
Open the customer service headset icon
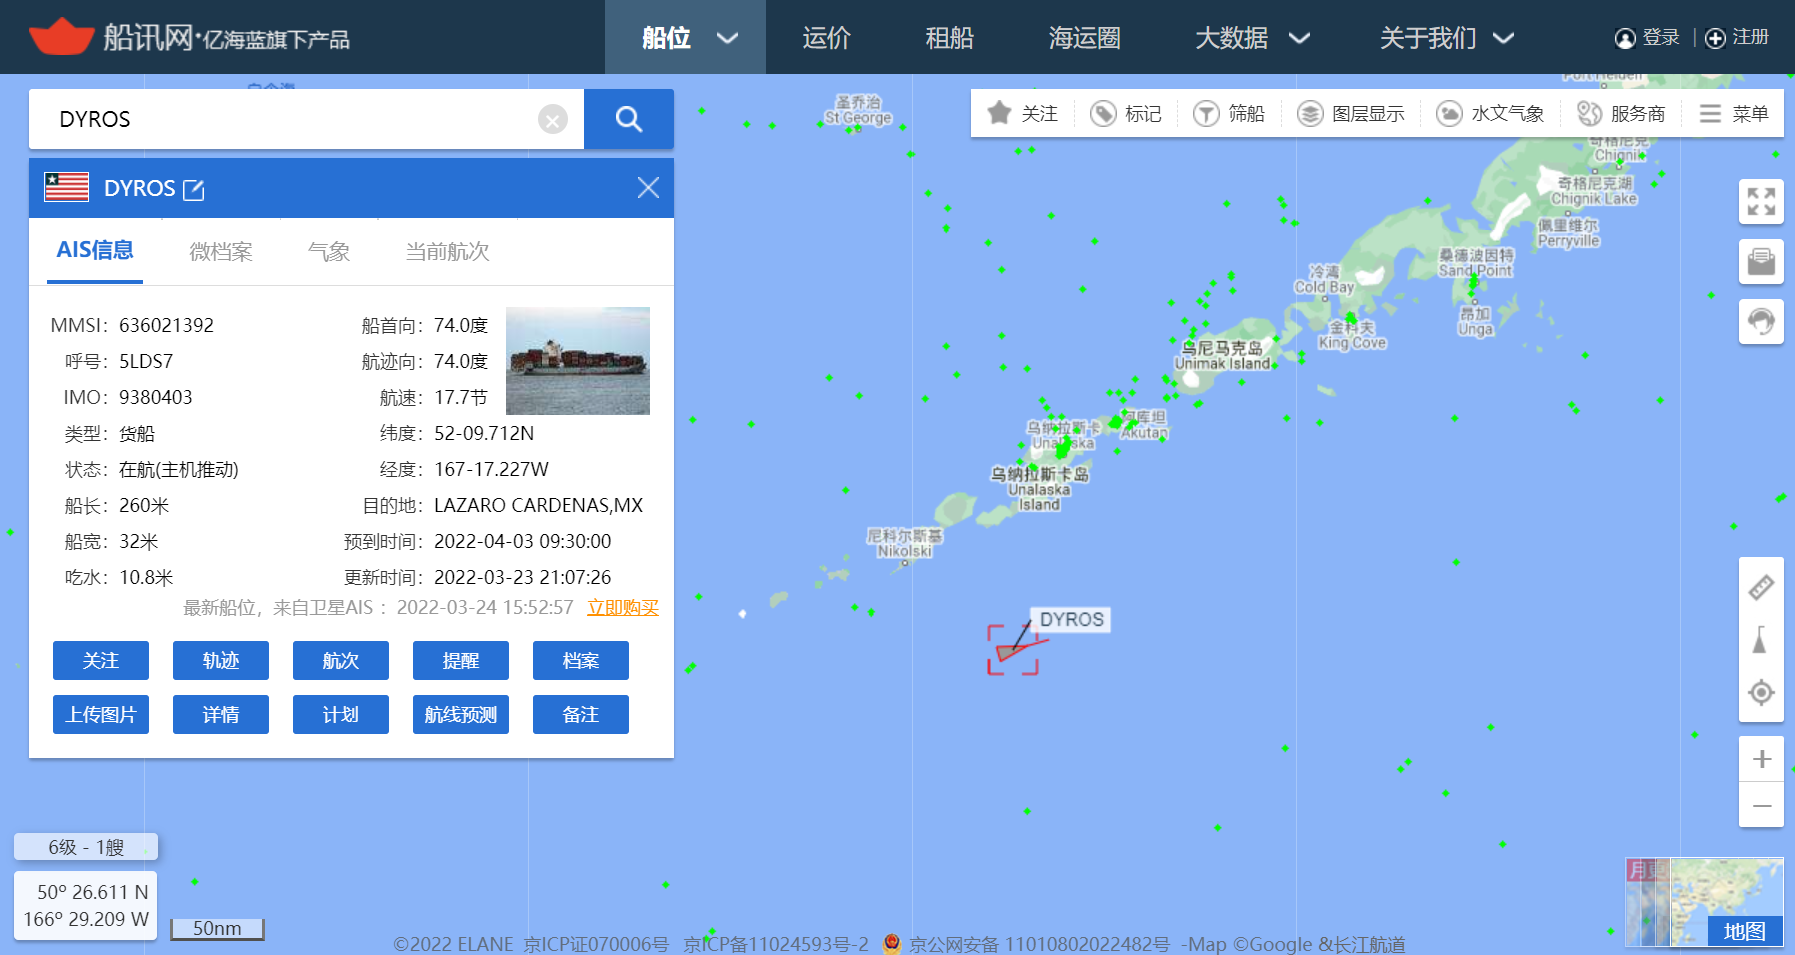tap(1761, 321)
